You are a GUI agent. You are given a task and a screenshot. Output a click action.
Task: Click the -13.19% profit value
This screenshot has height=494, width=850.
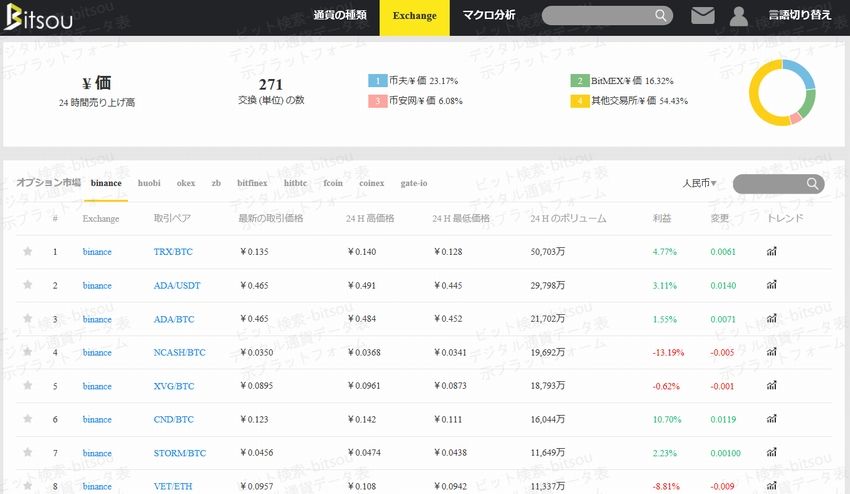668,352
